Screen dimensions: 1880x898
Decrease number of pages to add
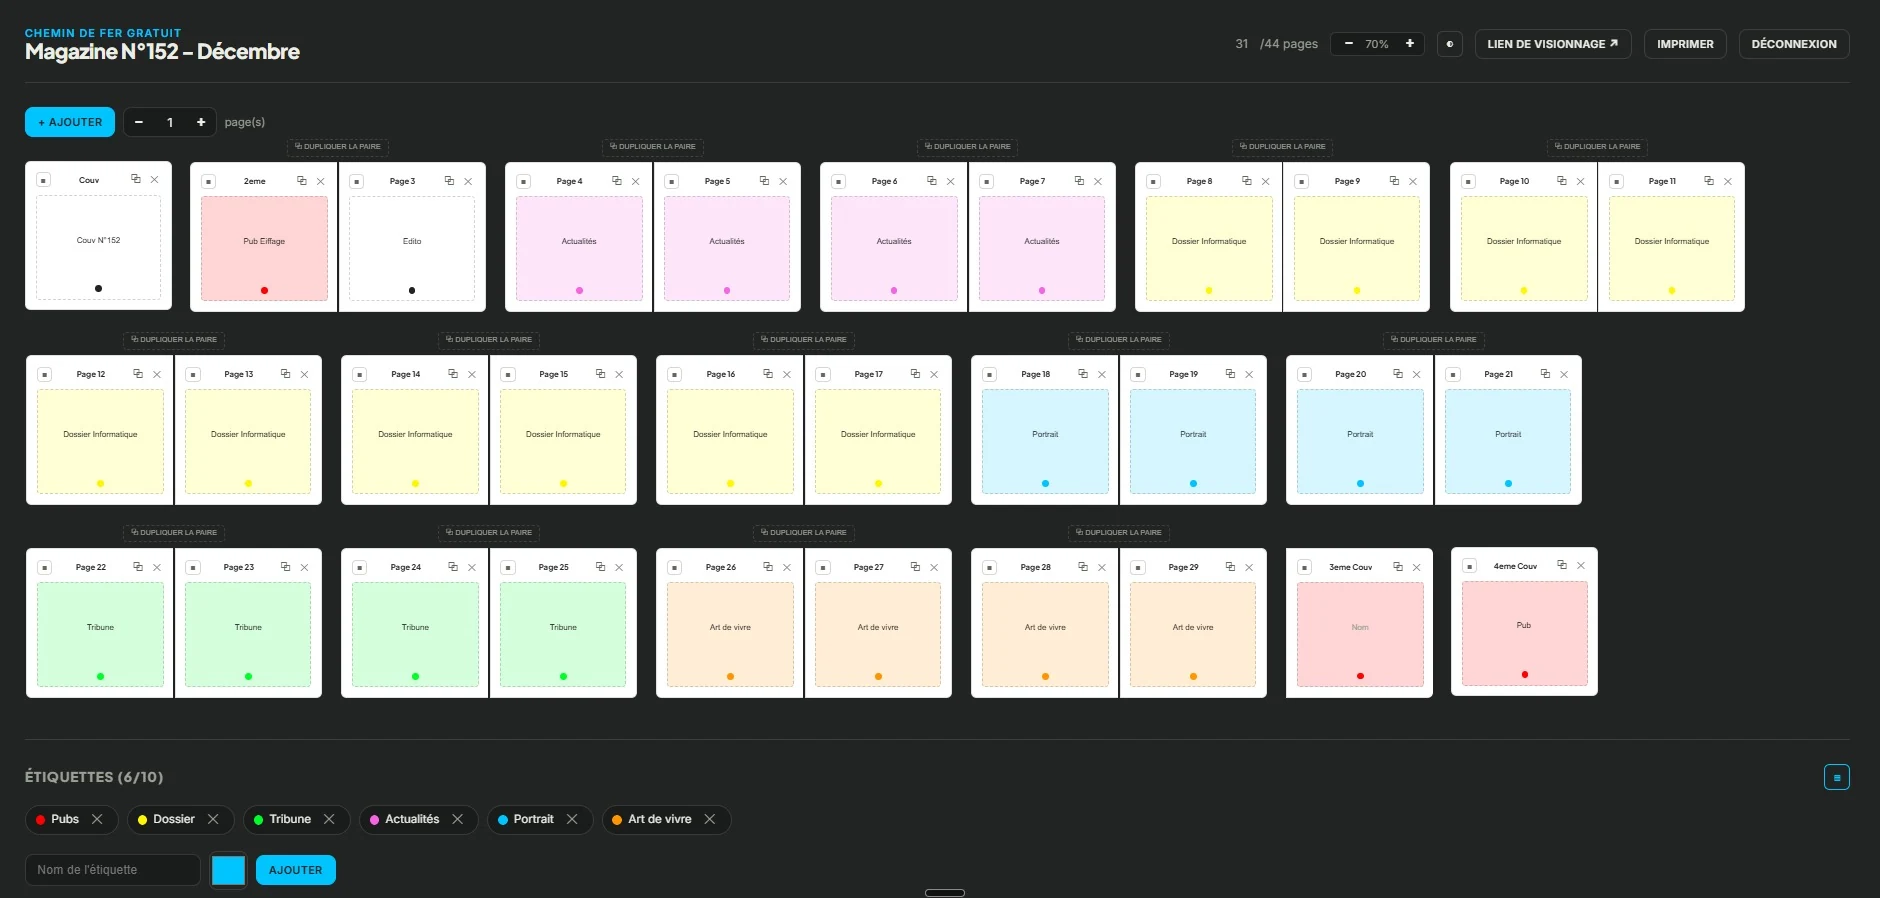[139, 122]
